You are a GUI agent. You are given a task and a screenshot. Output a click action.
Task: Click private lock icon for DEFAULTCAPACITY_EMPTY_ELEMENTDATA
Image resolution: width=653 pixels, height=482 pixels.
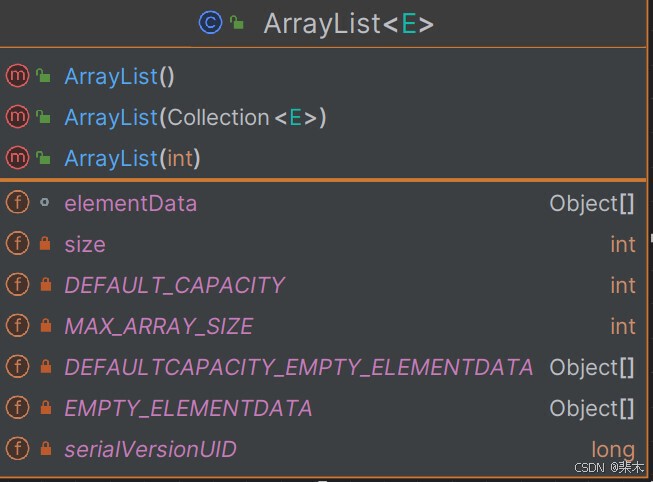45,367
